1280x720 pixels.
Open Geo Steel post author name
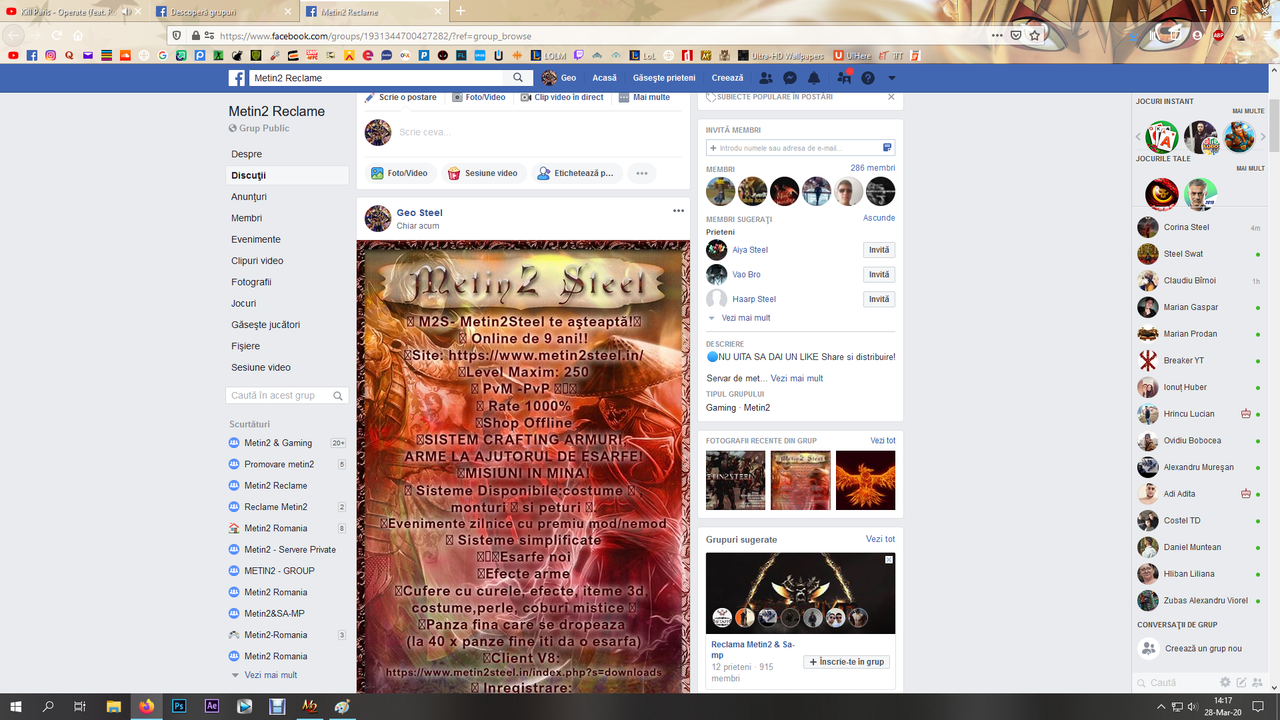(x=419, y=212)
